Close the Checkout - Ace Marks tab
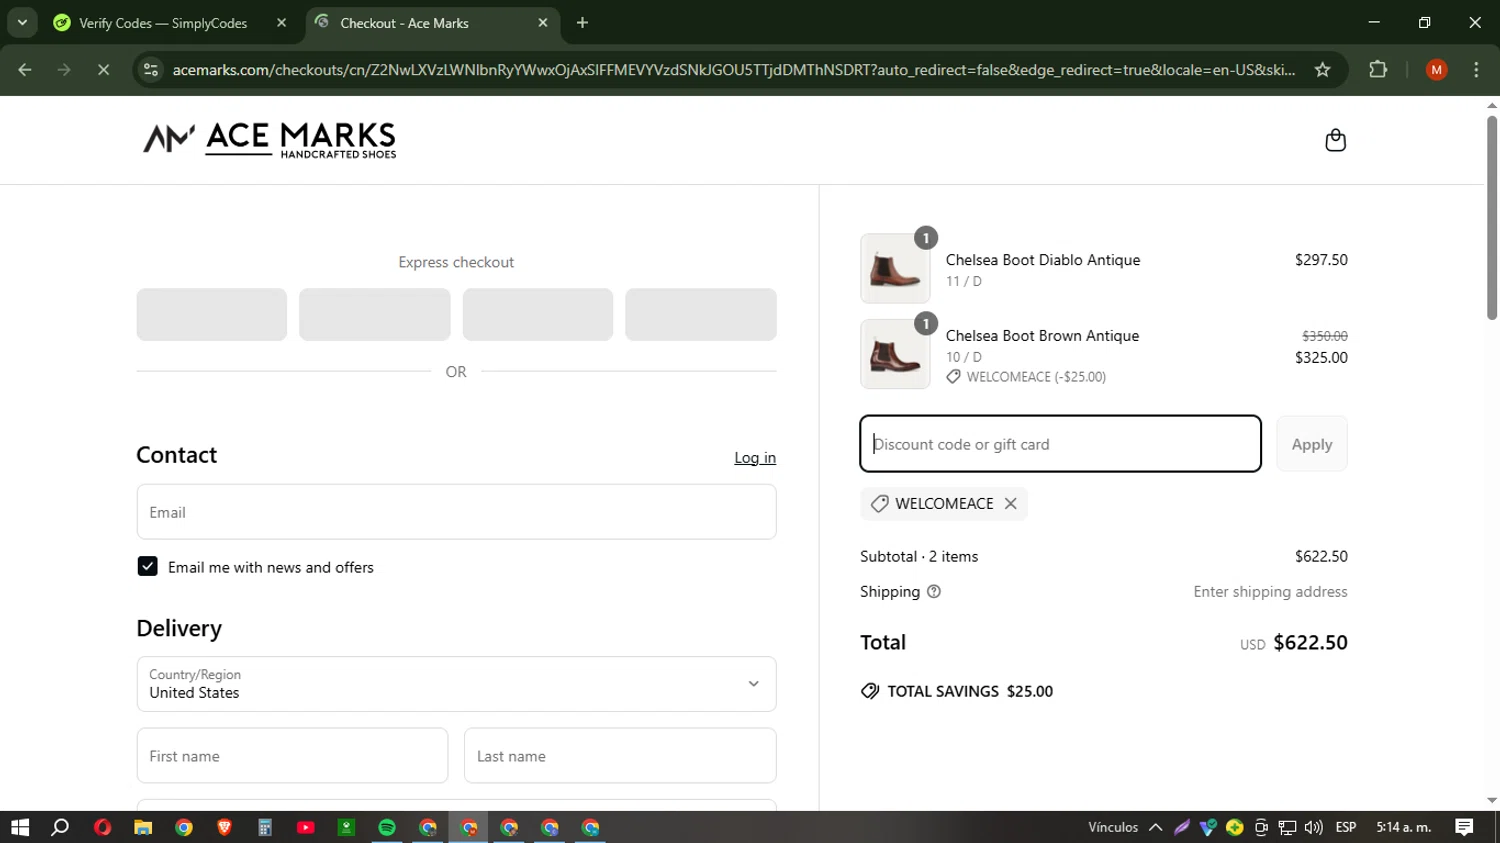This screenshot has width=1500, height=843. [543, 23]
